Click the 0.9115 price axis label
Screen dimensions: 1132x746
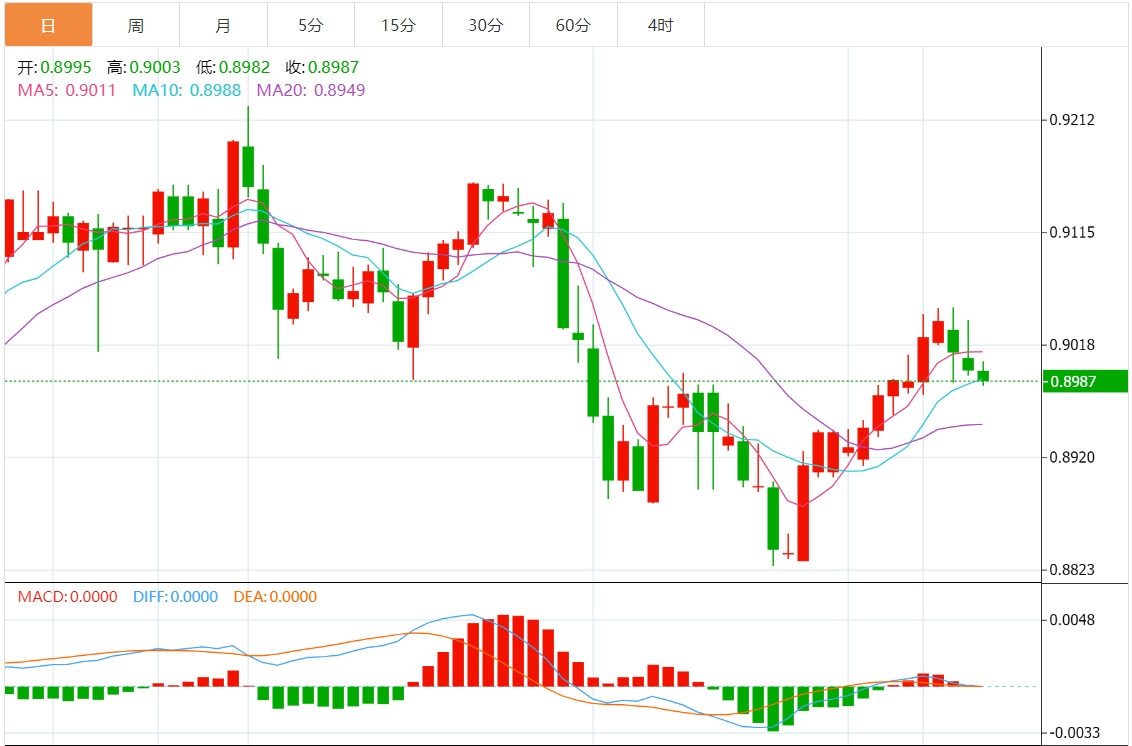(1072, 233)
